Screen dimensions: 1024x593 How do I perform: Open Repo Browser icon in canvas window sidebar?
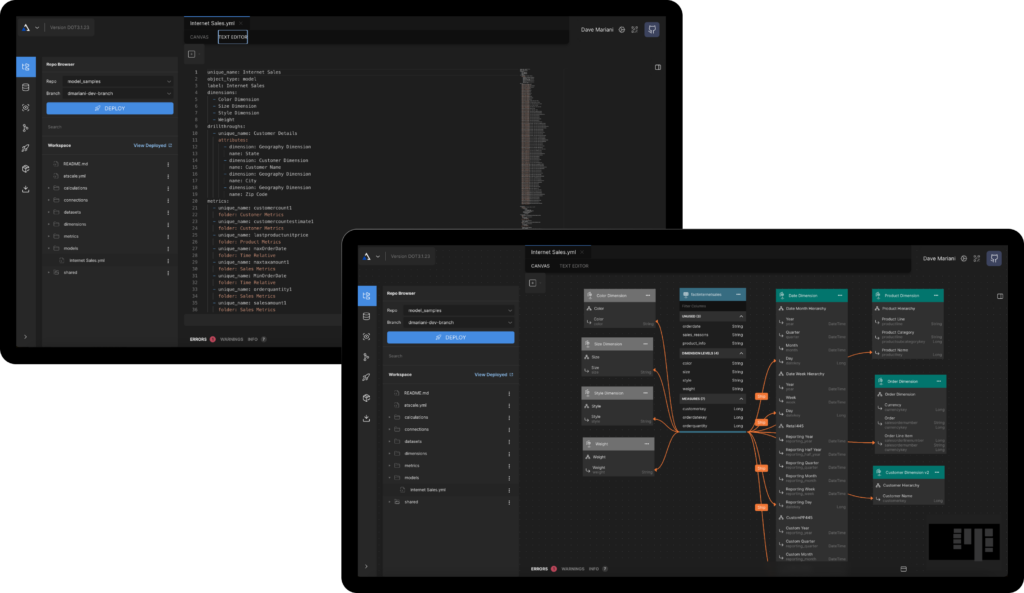coord(366,296)
